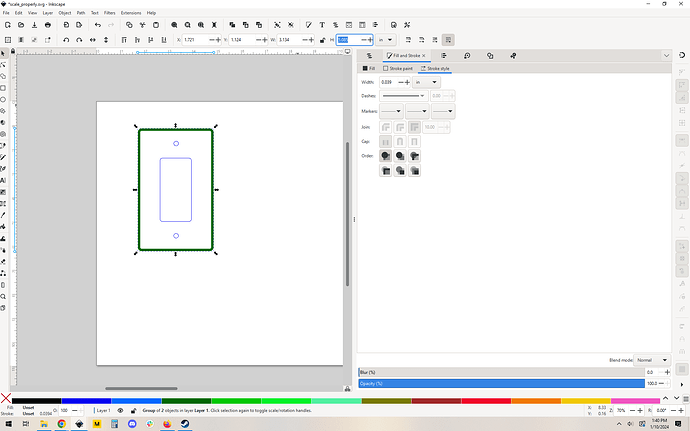Toggle Layer 1 visibility eye
The height and width of the screenshot is (431, 690).
coord(120,410)
